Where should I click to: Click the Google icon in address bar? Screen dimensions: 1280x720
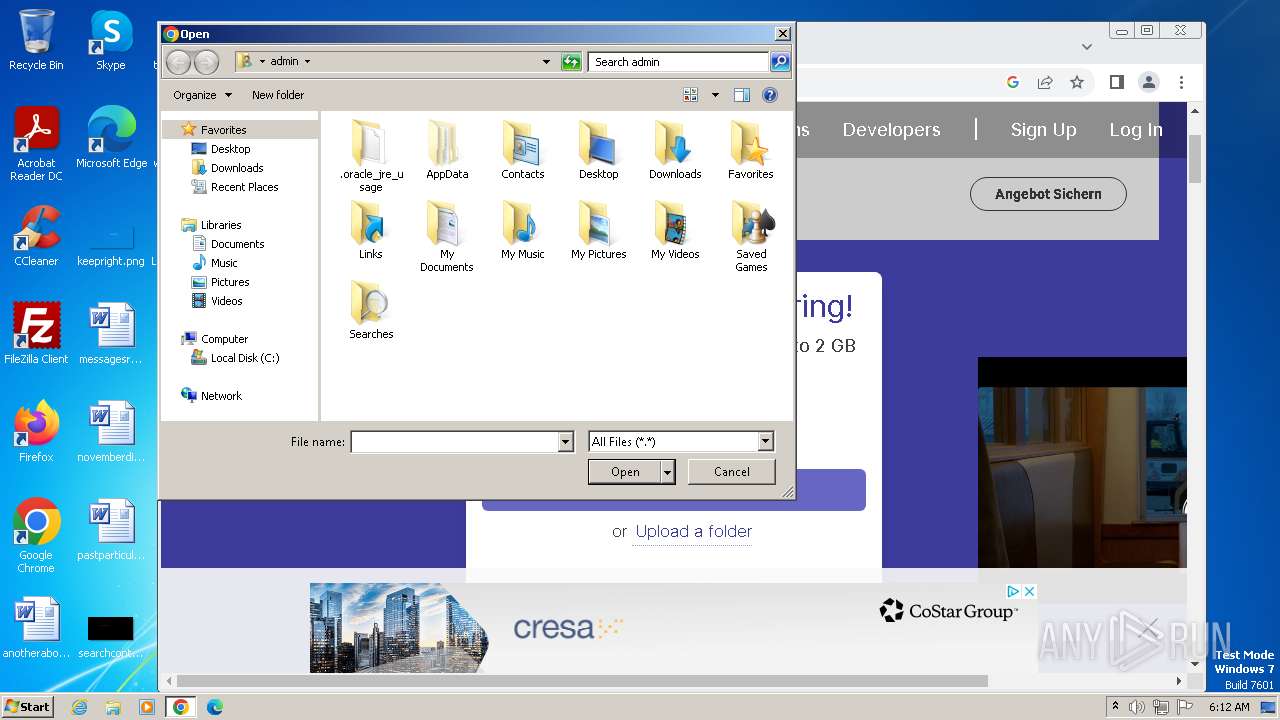coord(1013,82)
